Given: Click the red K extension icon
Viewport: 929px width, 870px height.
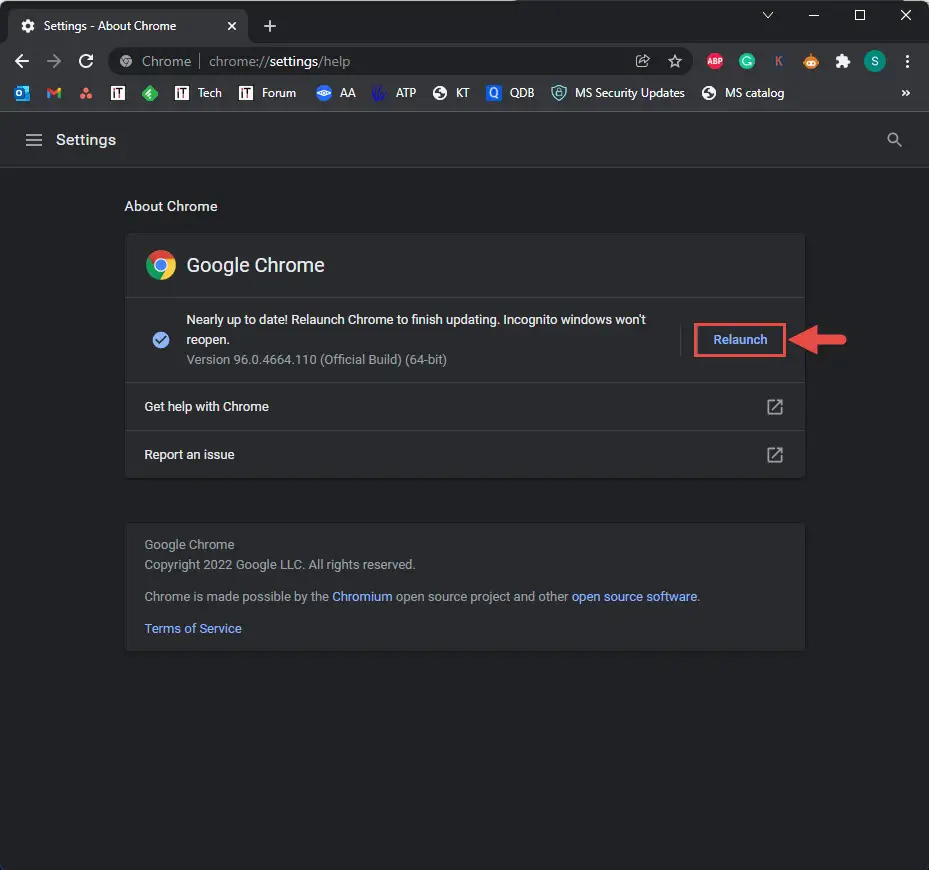Looking at the screenshot, I should 779,61.
